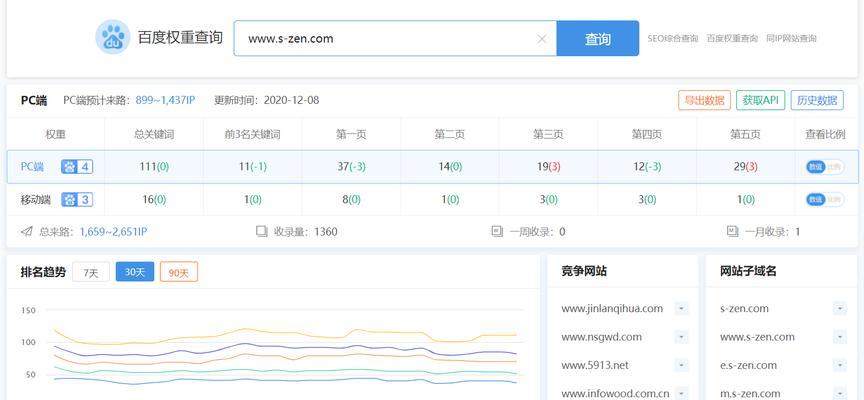Click PC端 第四页 value 12(-3)
864x400 pixels.
[x=647, y=166]
